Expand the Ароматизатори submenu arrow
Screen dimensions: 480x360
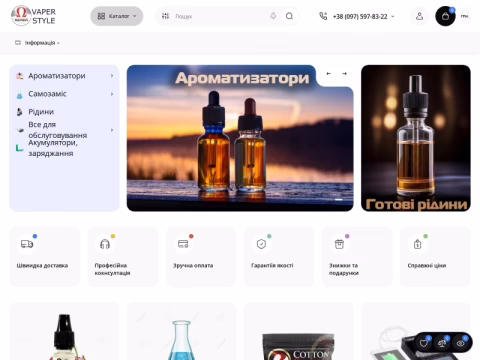click(x=112, y=76)
